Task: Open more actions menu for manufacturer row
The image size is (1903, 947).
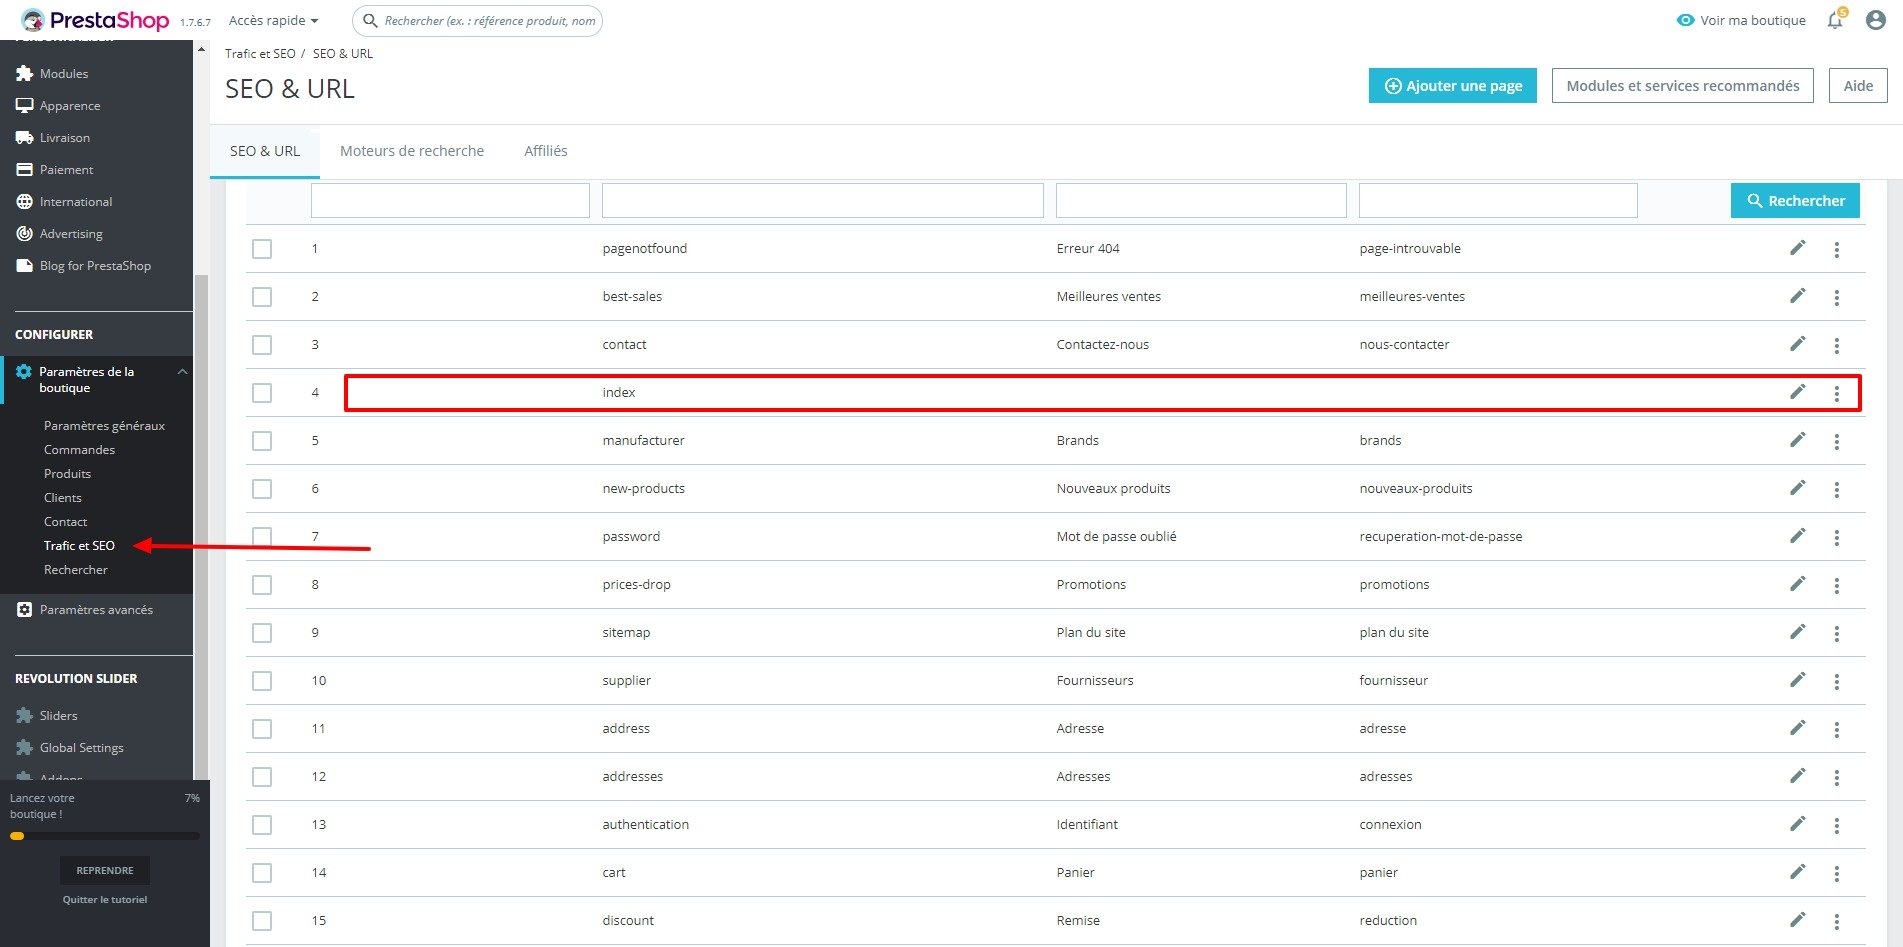Action: click(x=1836, y=442)
